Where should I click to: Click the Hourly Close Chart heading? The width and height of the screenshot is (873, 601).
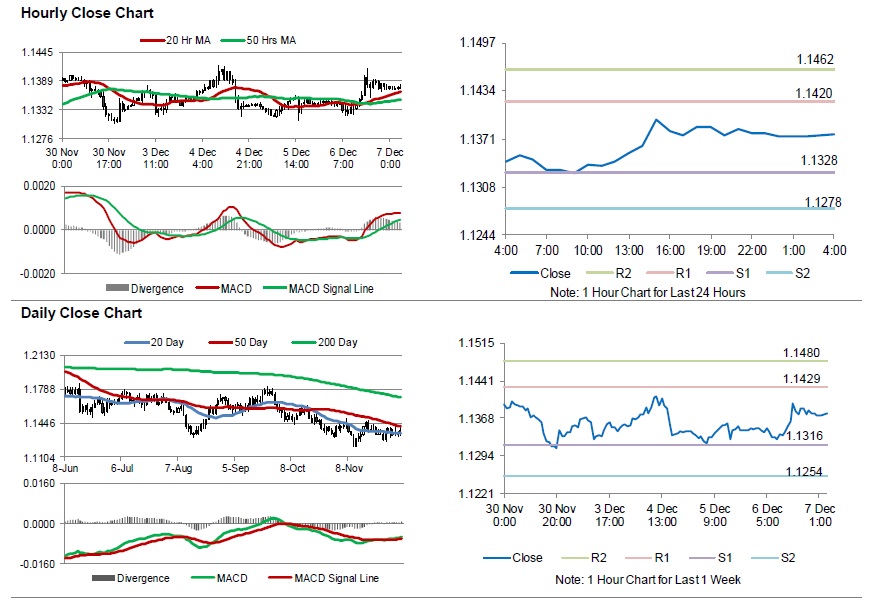(x=87, y=14)
